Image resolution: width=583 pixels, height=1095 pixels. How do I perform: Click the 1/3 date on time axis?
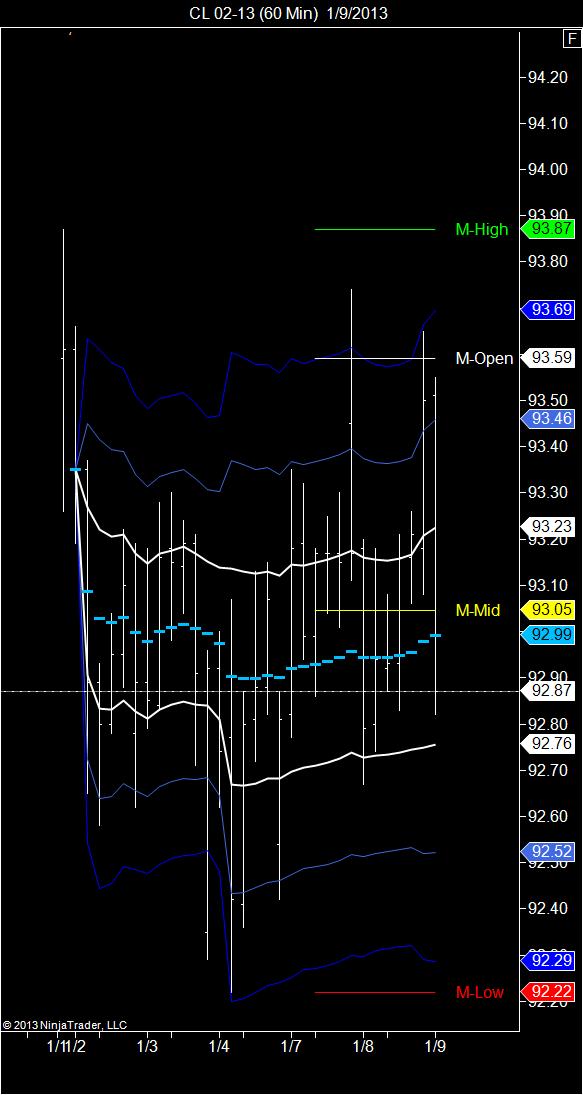(x=147, y=1048)
